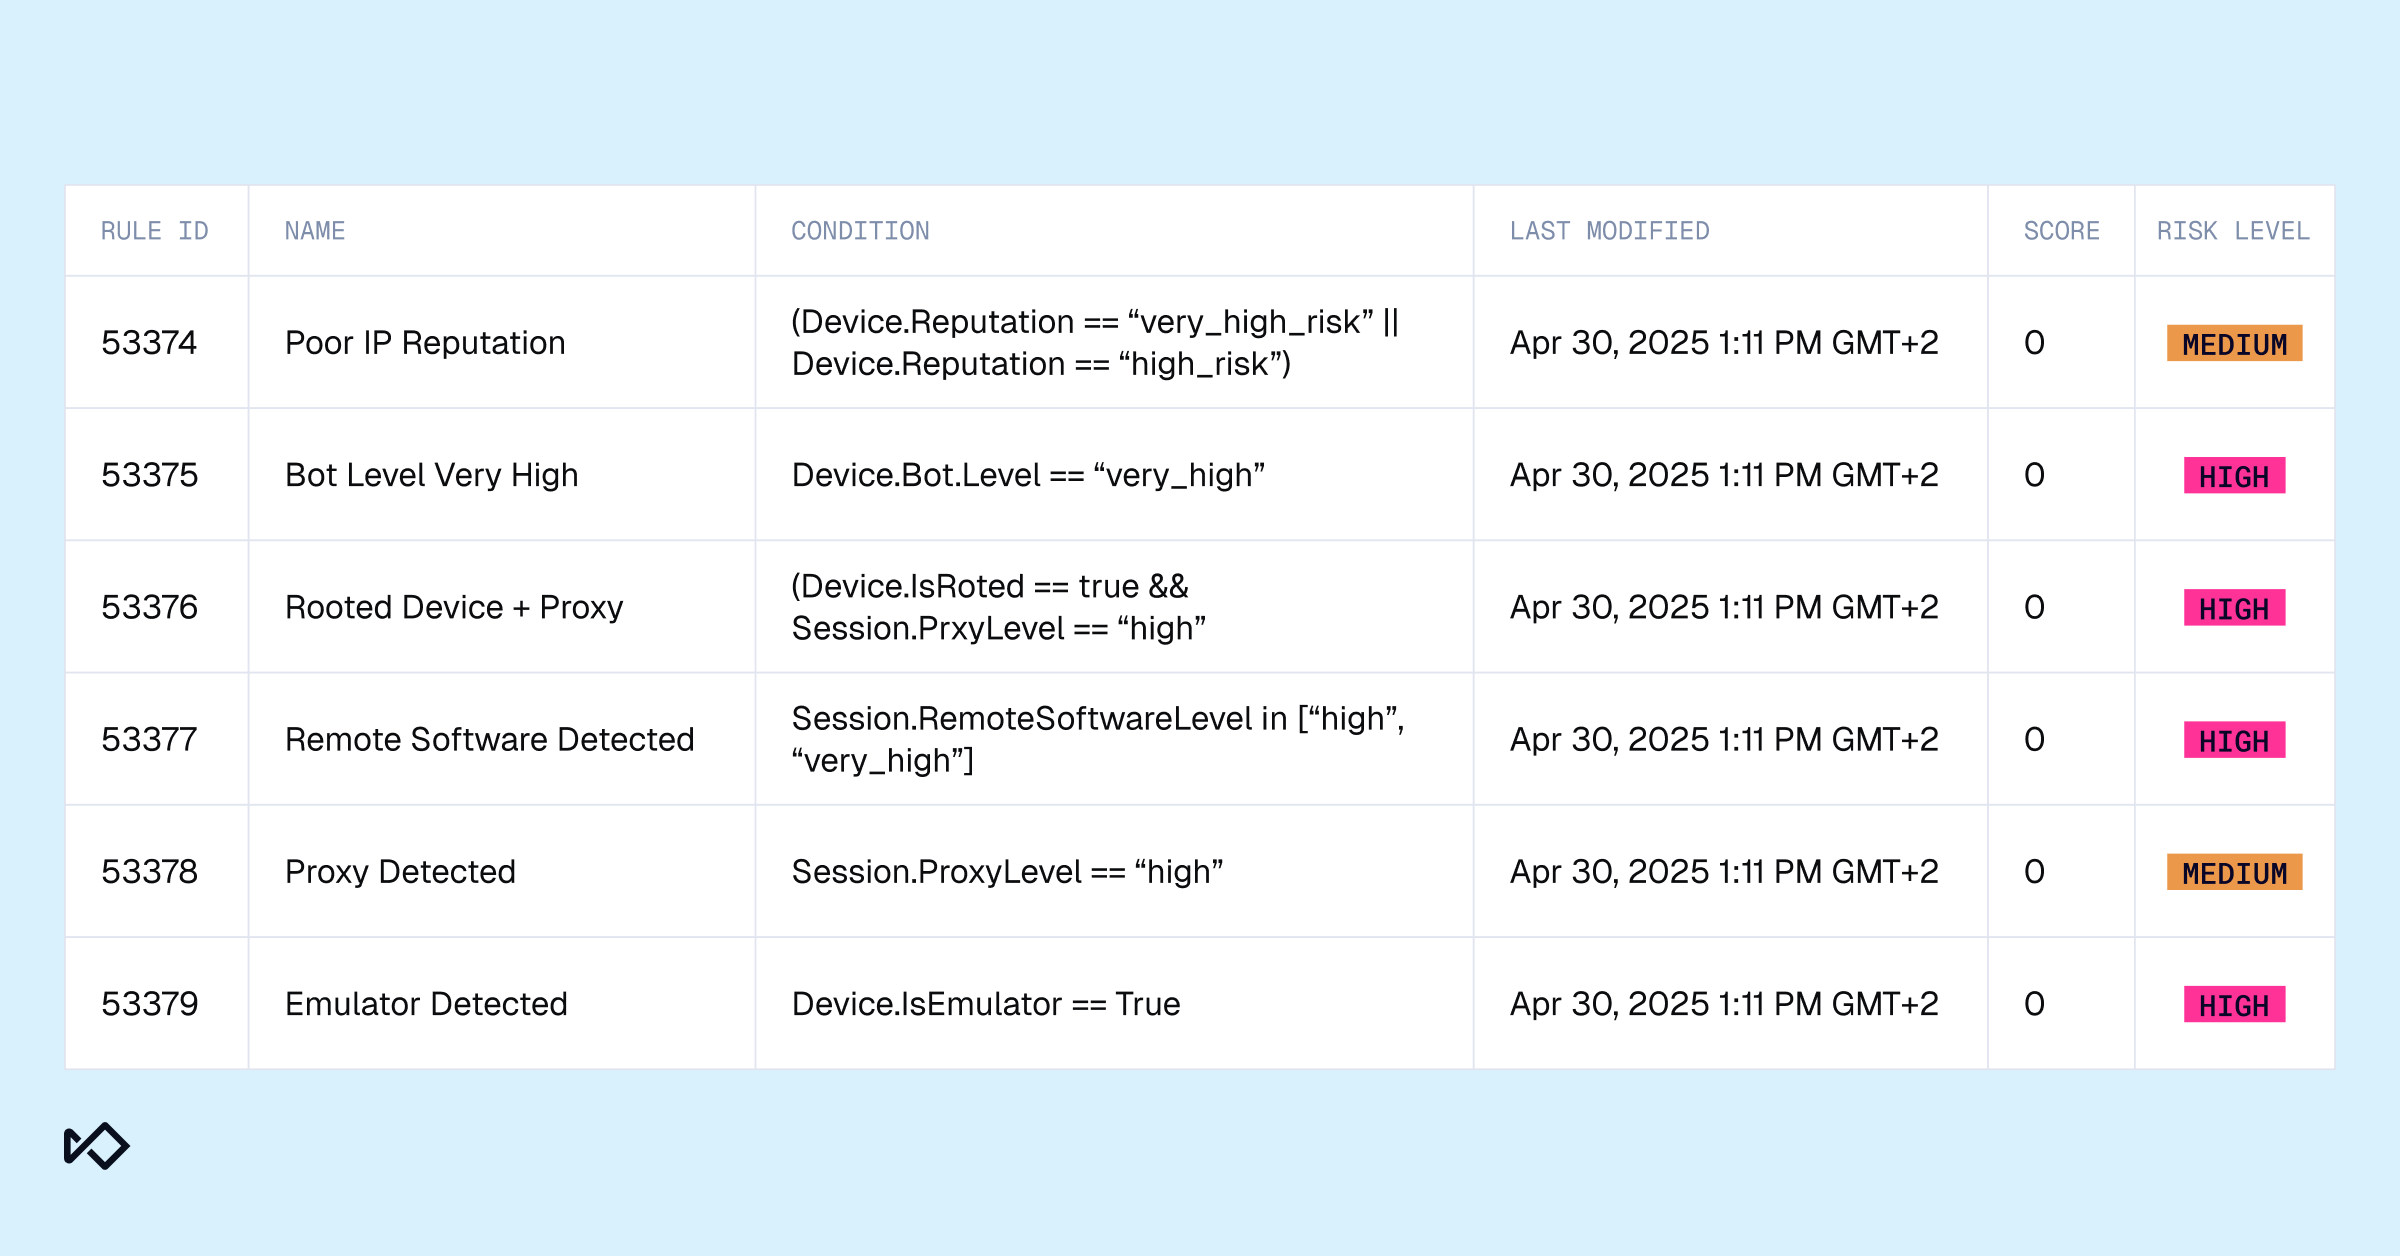Click the RISK LEVEL column header
2400x1256 pixels.
click(x=2232, y=231)
